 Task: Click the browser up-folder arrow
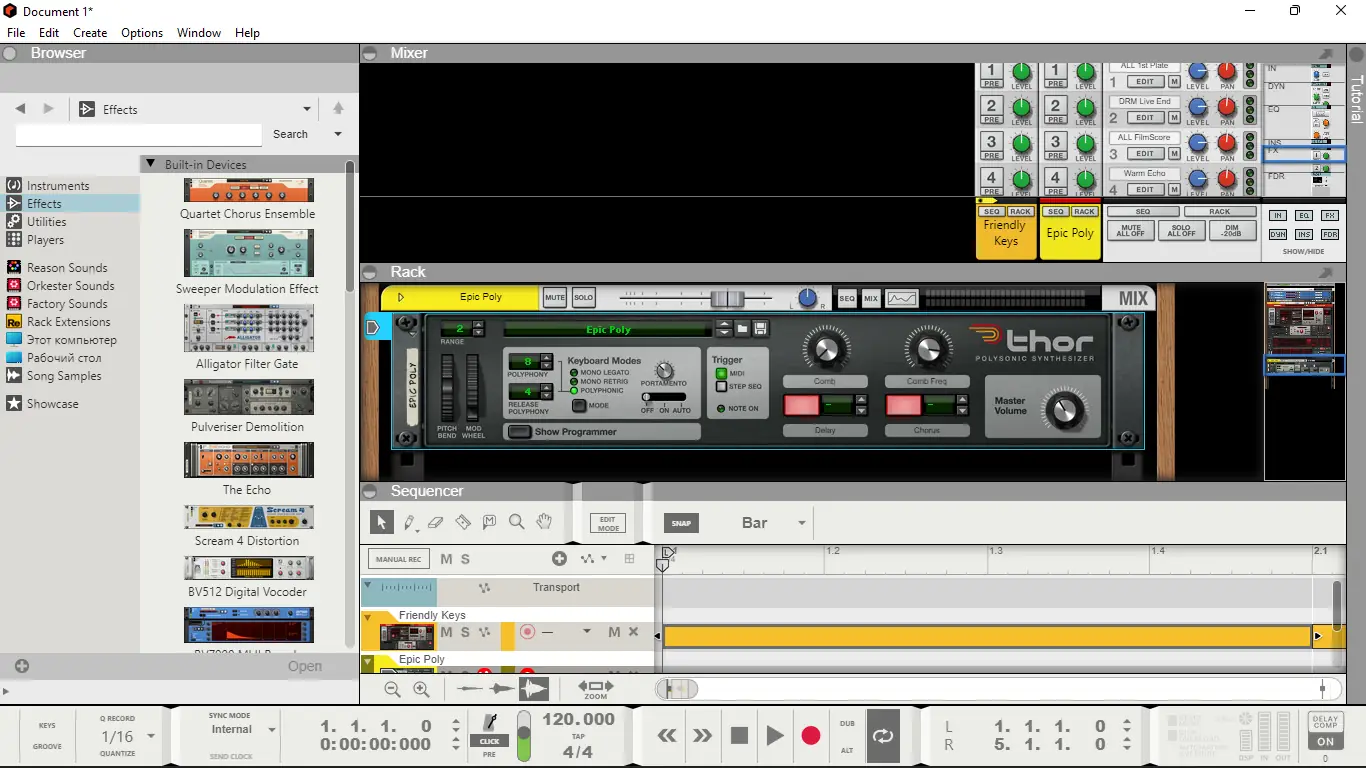coord(338,109)
